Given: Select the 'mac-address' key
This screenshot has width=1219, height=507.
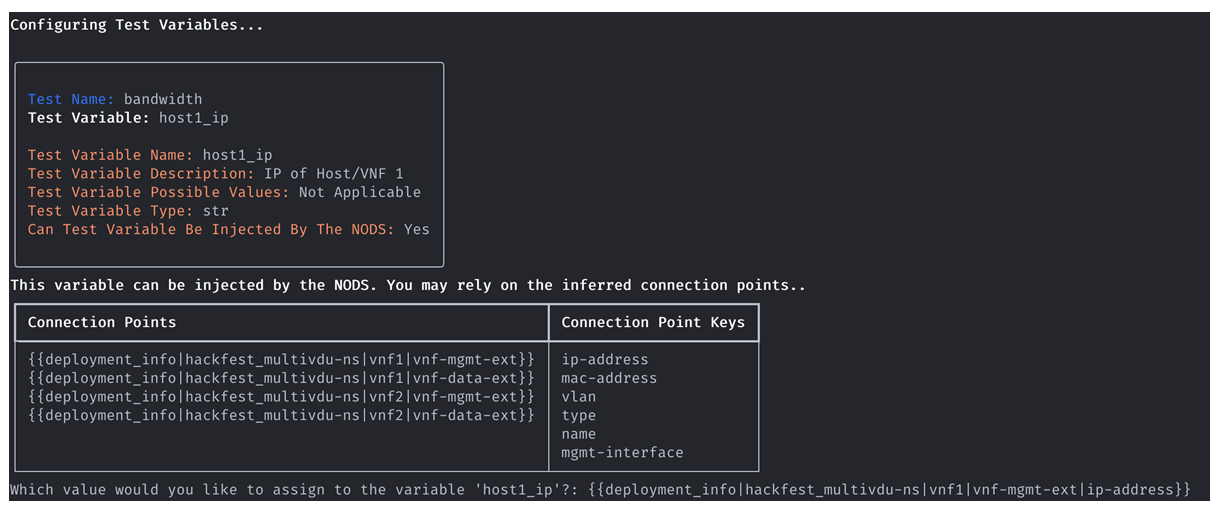Looking at the screenshot, I should [609, 378].
